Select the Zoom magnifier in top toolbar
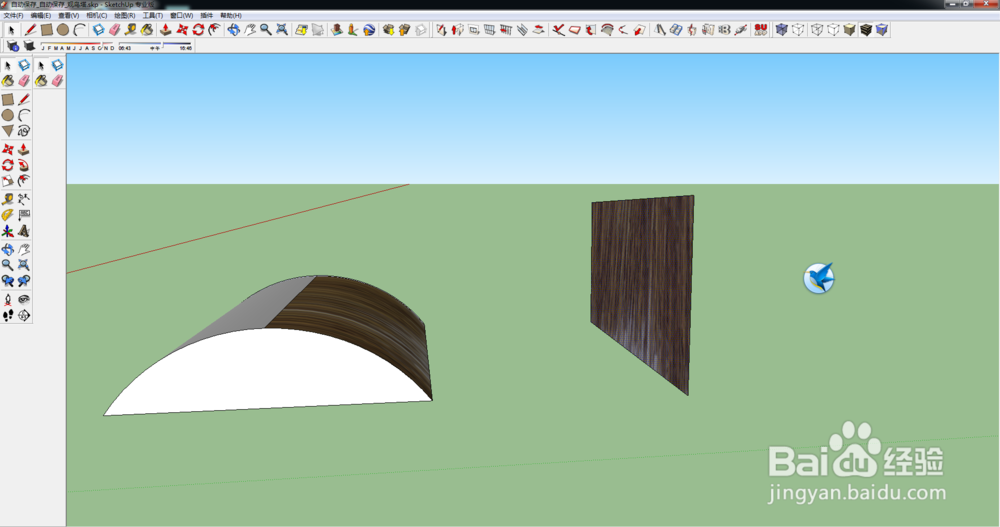The width and height of the screenshot is (1000, 527). tap(265, 30)
